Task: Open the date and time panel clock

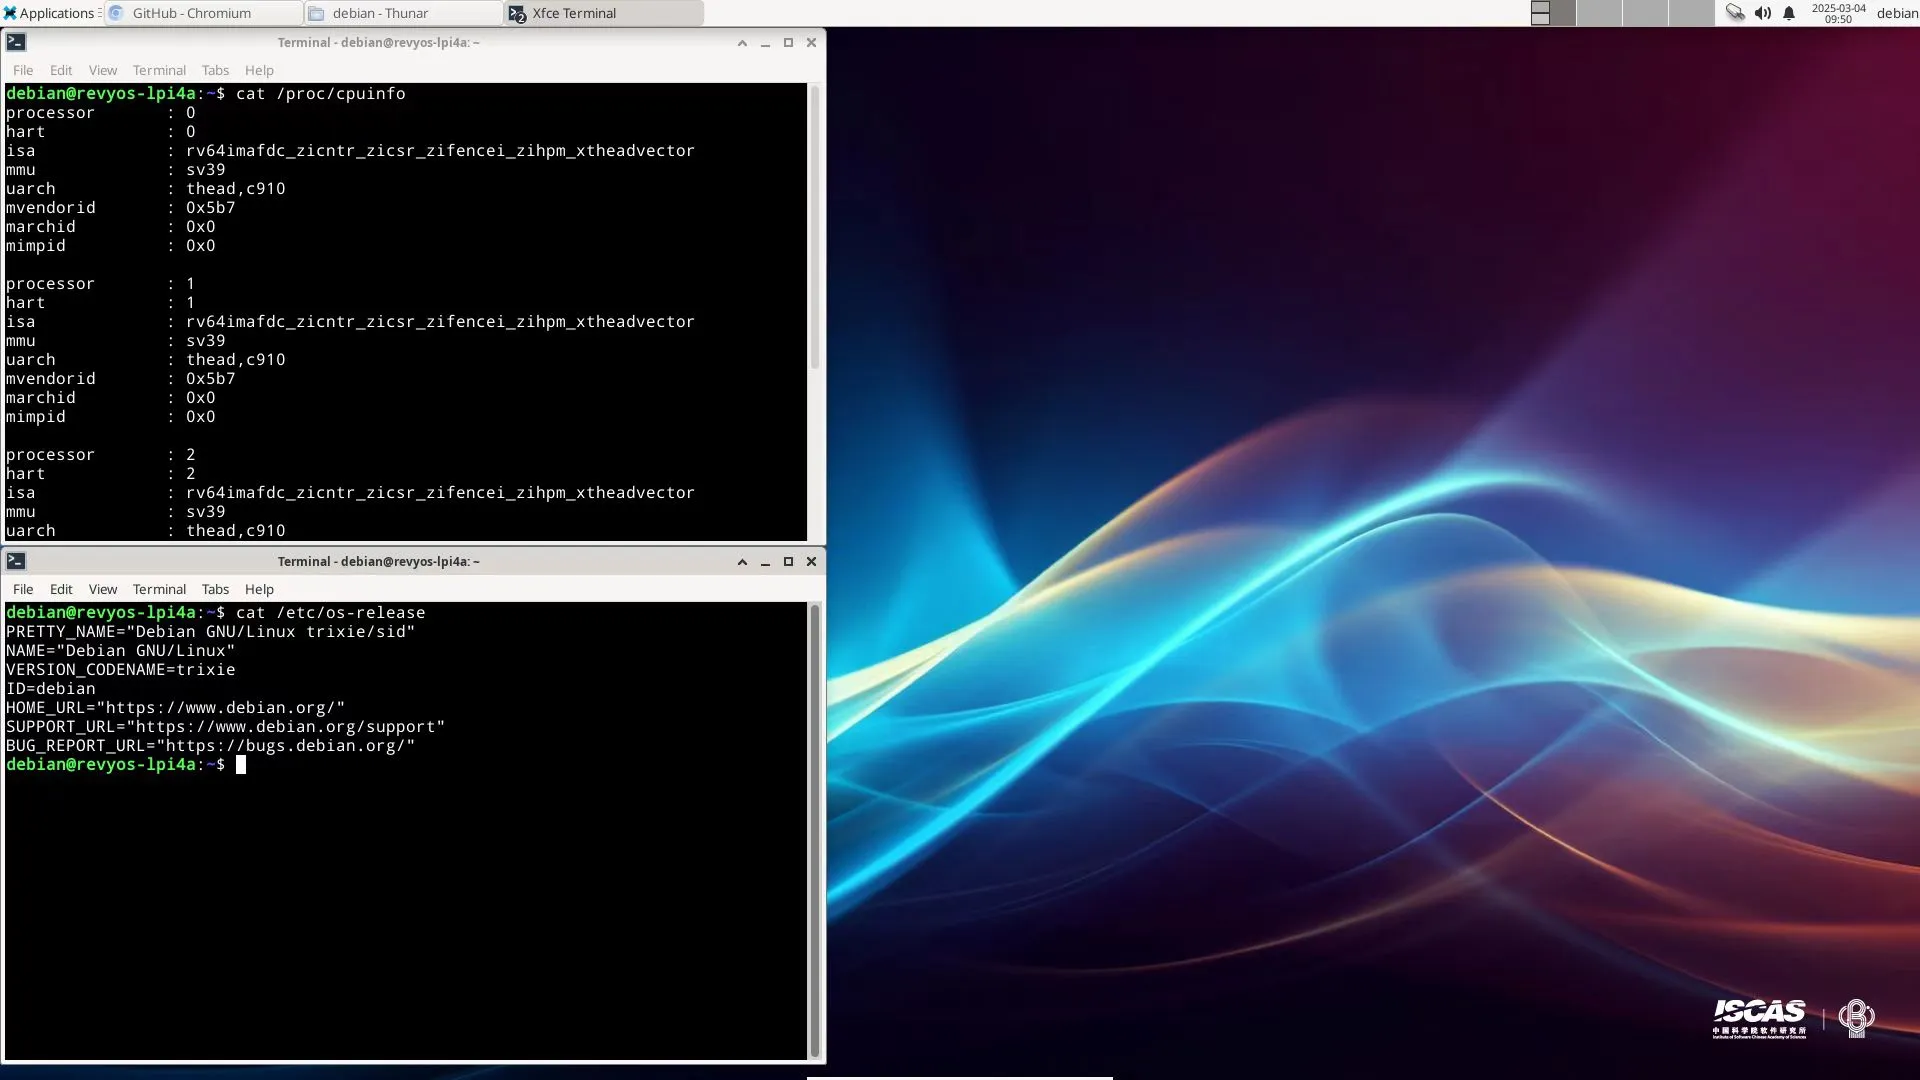Action: point(1838,13)
